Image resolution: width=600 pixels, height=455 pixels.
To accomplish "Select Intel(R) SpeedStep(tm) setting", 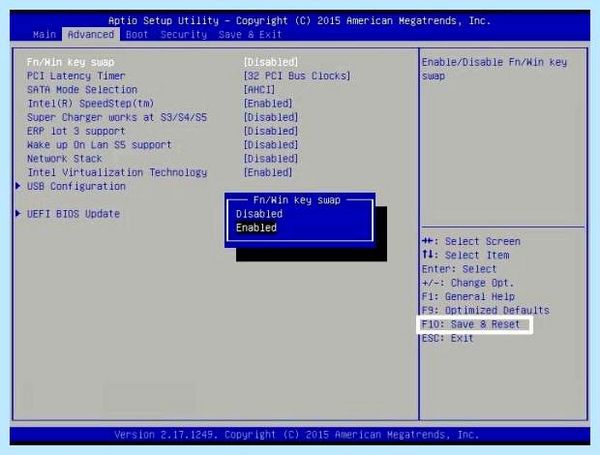I will tap(91, 103).
